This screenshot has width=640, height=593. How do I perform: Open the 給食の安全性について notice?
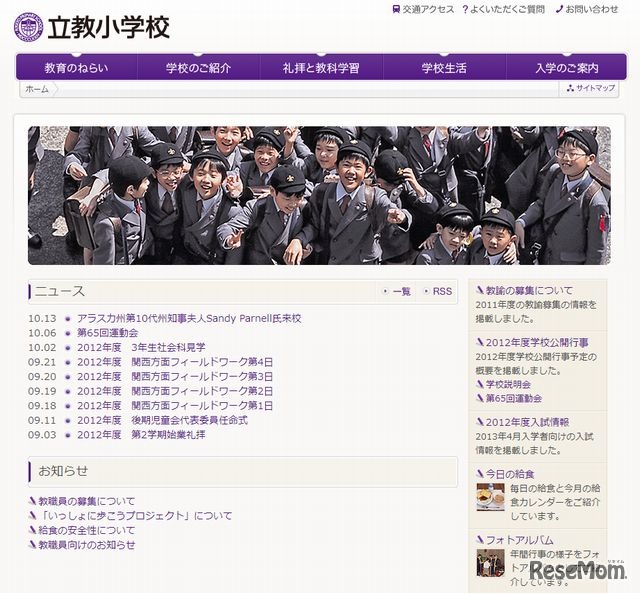pos(87,530)
